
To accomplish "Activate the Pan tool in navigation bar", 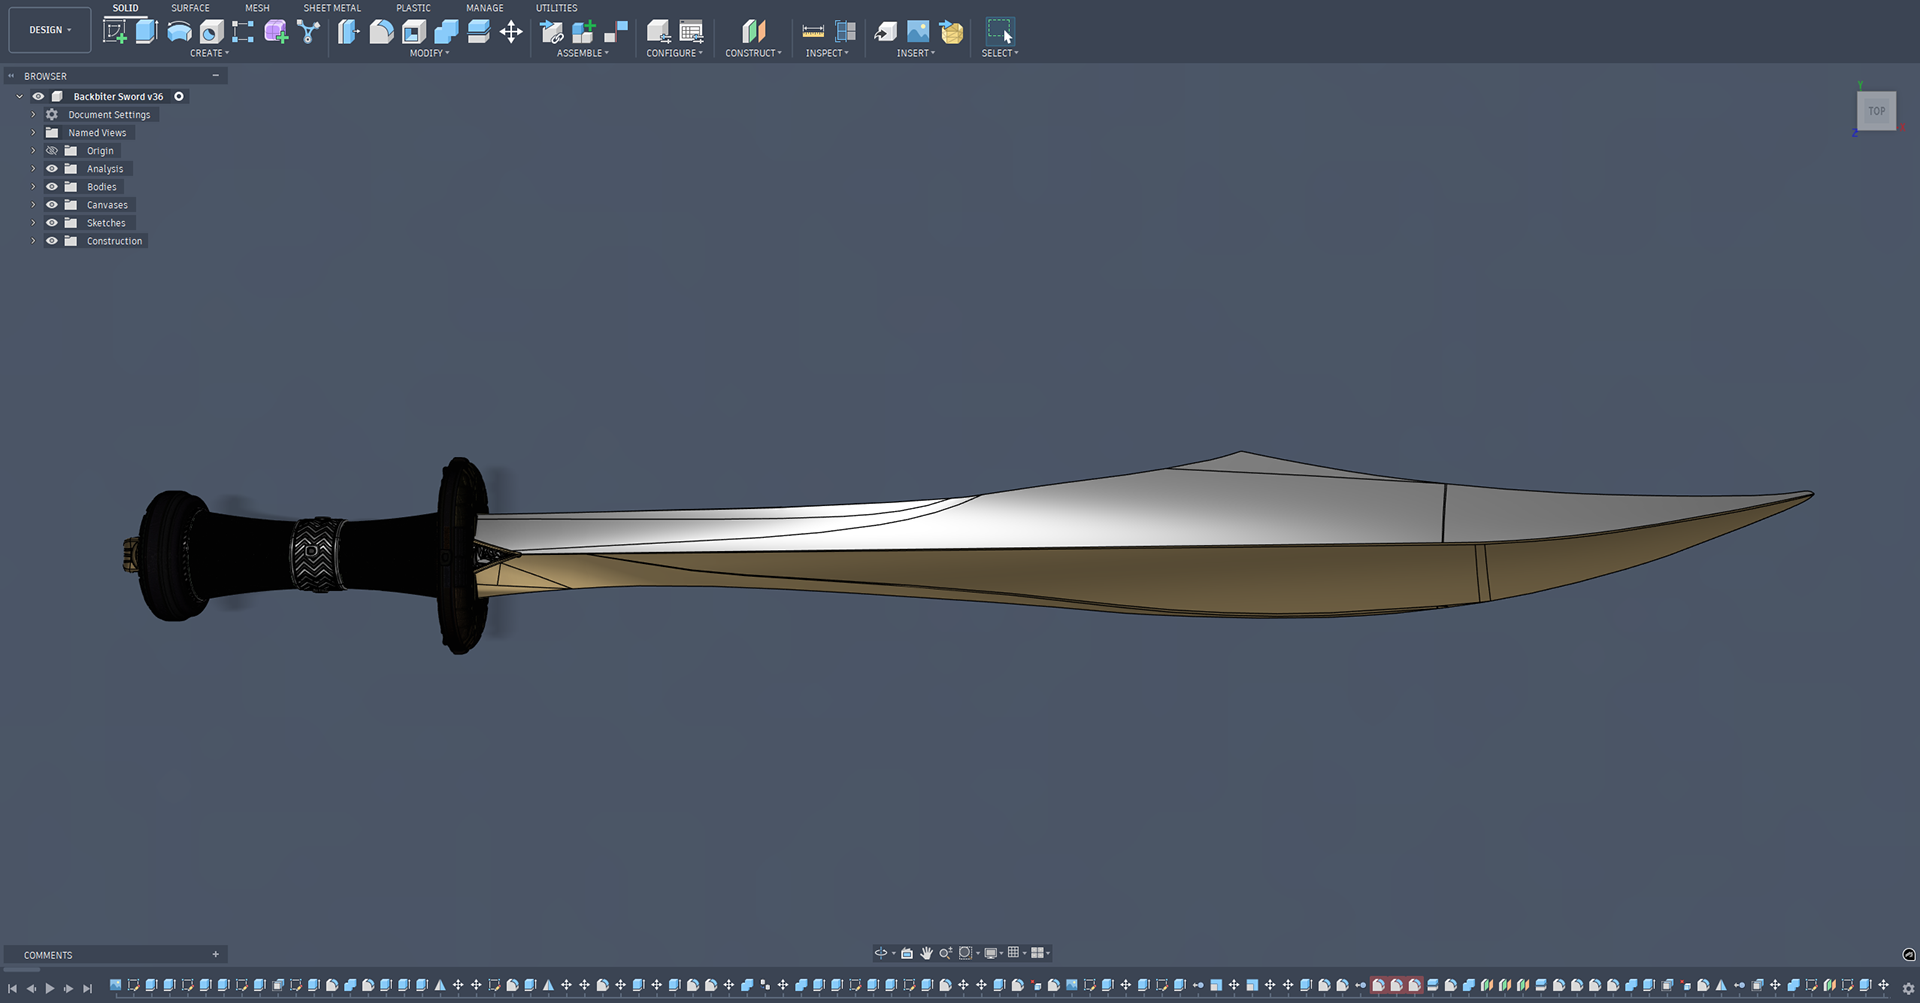I will click(x=927, y=952).
